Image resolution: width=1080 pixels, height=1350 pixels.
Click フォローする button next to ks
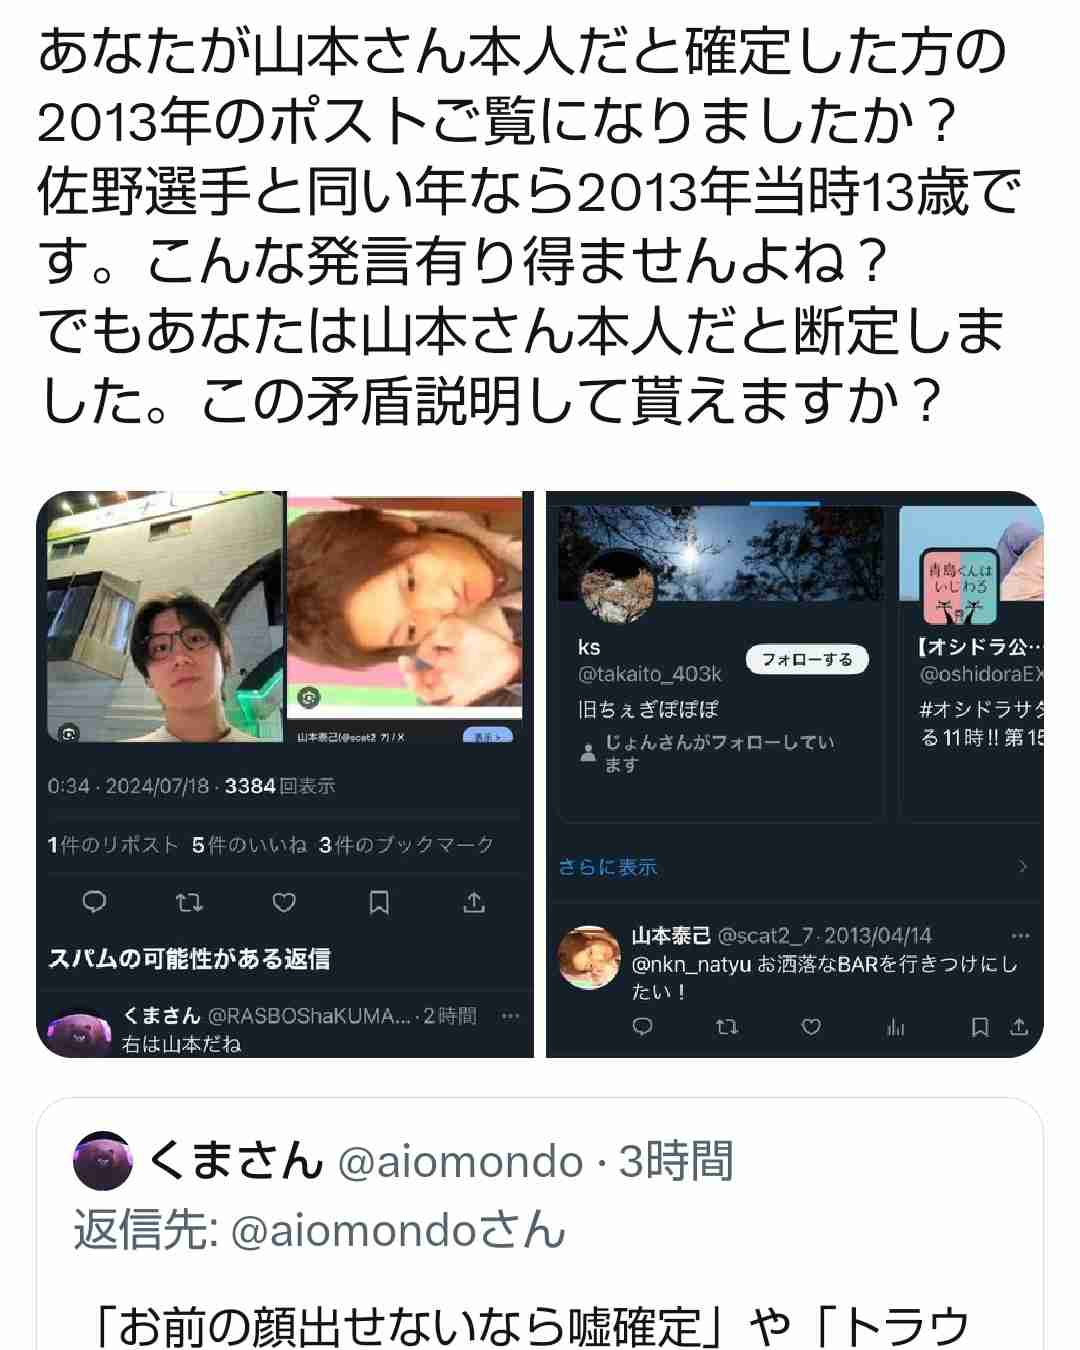807,659
